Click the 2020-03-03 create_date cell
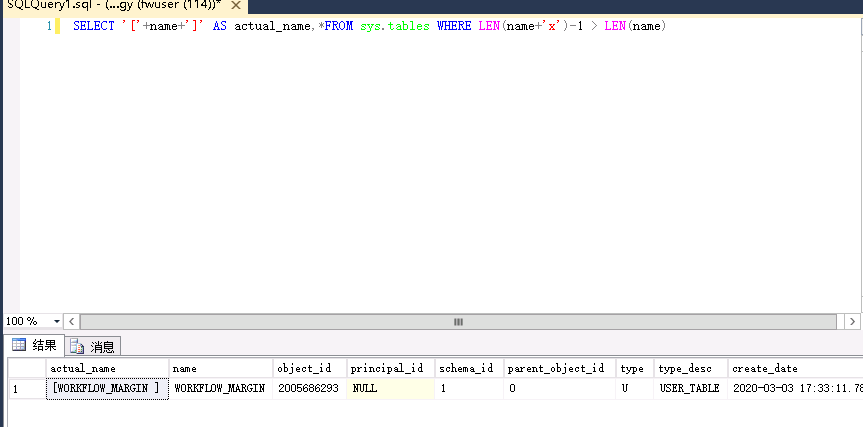 tap(795, 388)
